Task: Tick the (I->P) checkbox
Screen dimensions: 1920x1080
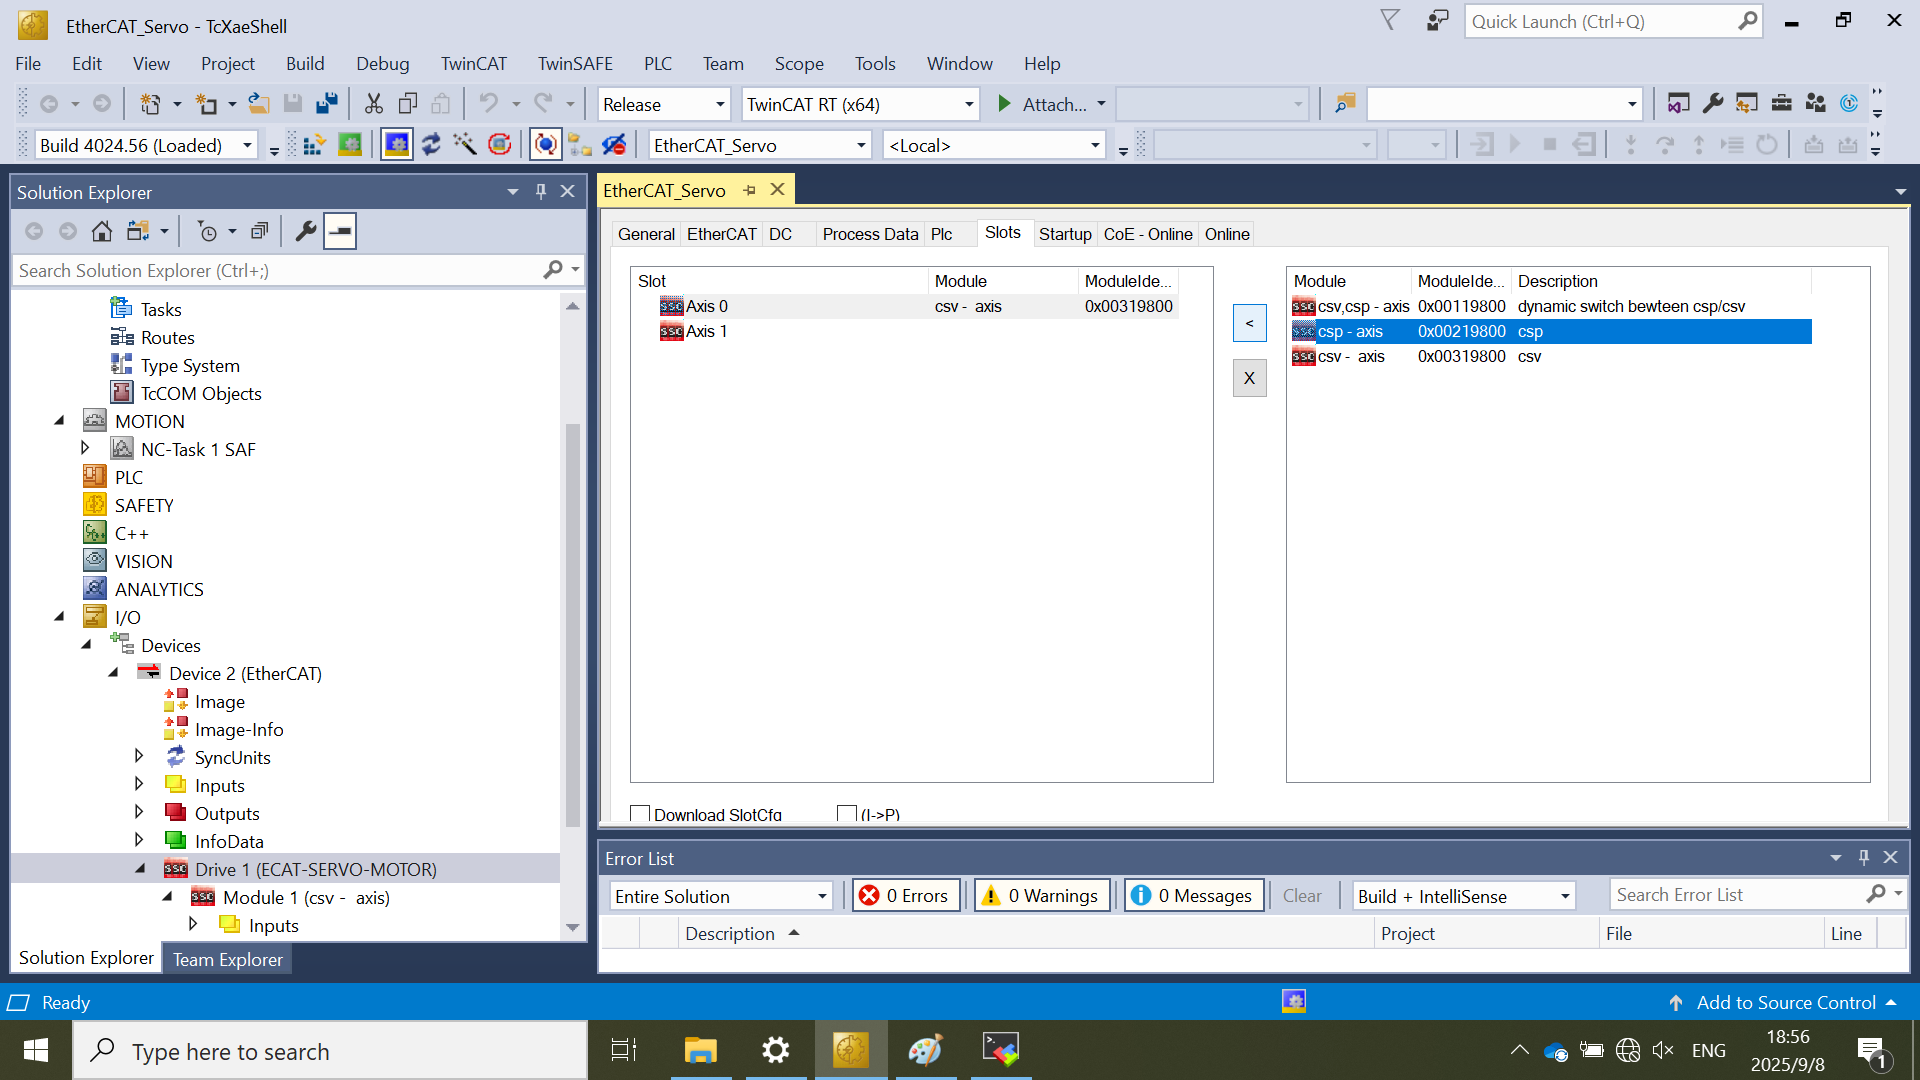Action: (x=847, y=814)
